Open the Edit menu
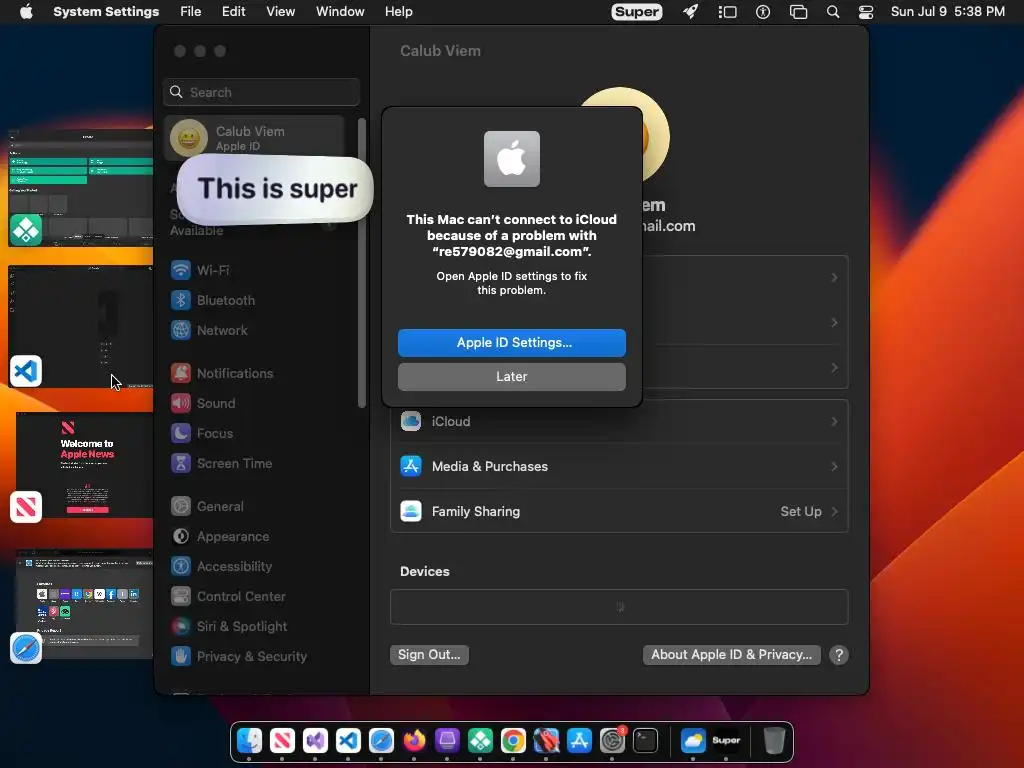The height and width of the screenshot is (768, 1024). click(233, 12)
